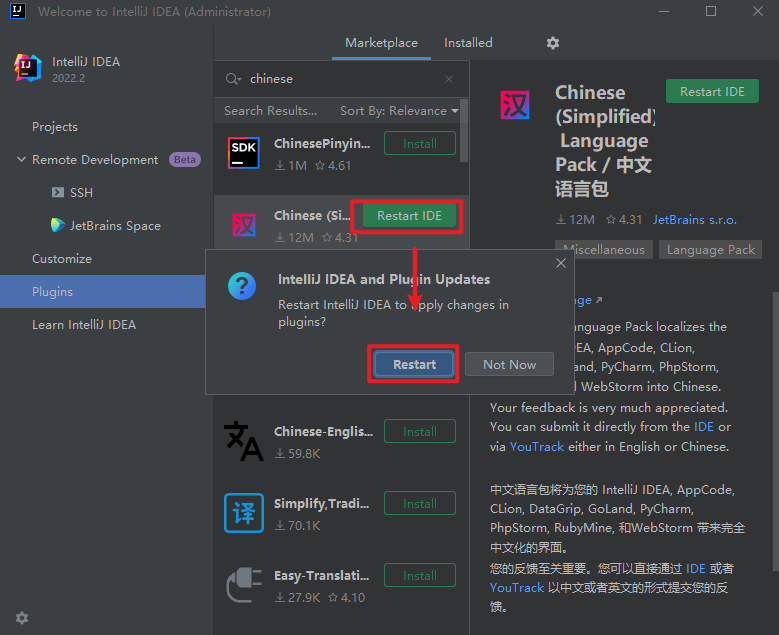Click the plugin search input field

pyautogui.click(x=343, y=79)
